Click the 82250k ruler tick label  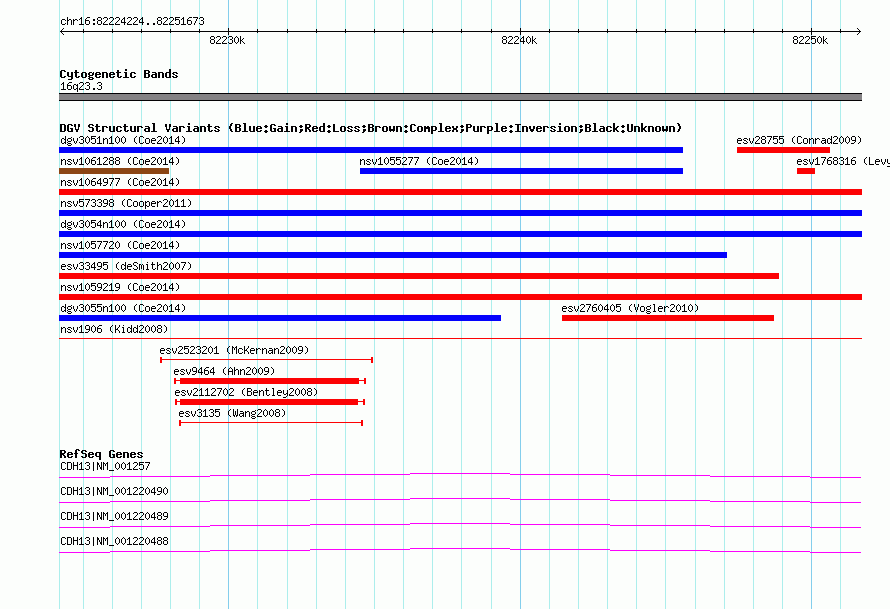810,40
